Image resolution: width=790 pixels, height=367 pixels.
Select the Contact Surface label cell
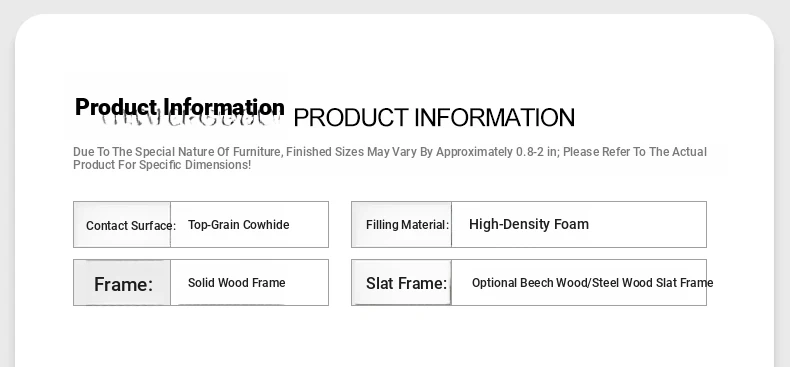click(122, 224)
